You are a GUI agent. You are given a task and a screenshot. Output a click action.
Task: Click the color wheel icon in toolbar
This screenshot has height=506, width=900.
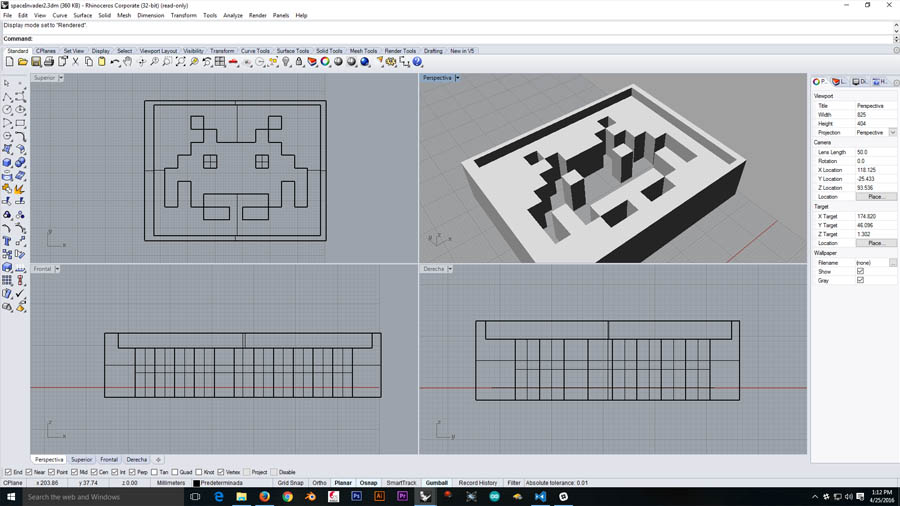point(325,62)
